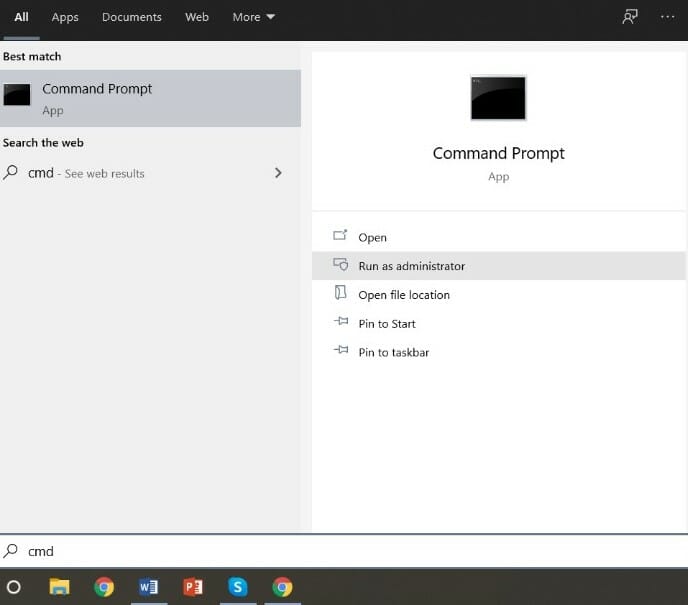Image resolution: width=688 pixels, height=605 pixels.
Task: Click the Pin to Start pin icon
Action: [340, 322]
